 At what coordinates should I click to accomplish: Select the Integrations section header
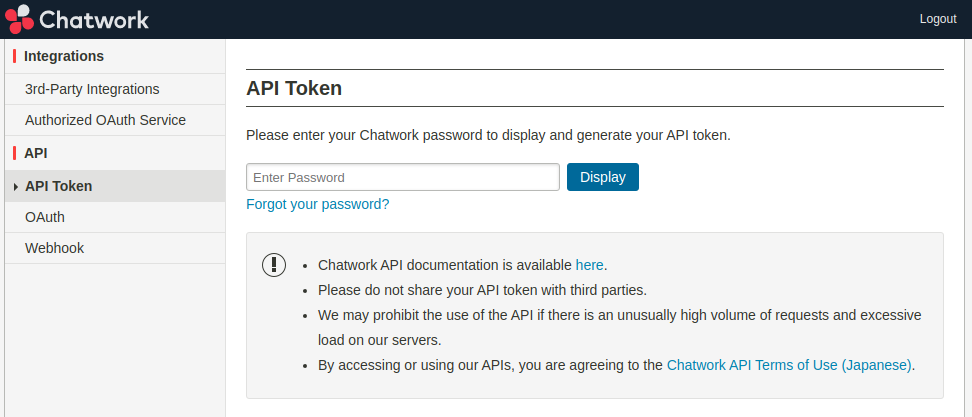(x=64, y=56)
